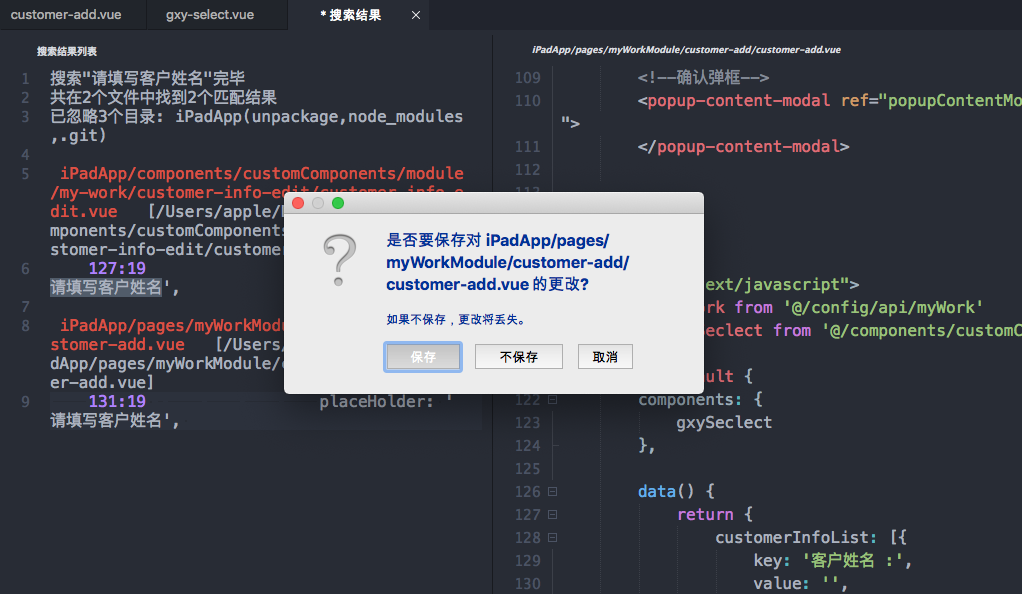Click the question mark icon in dialog

[340, 262]
